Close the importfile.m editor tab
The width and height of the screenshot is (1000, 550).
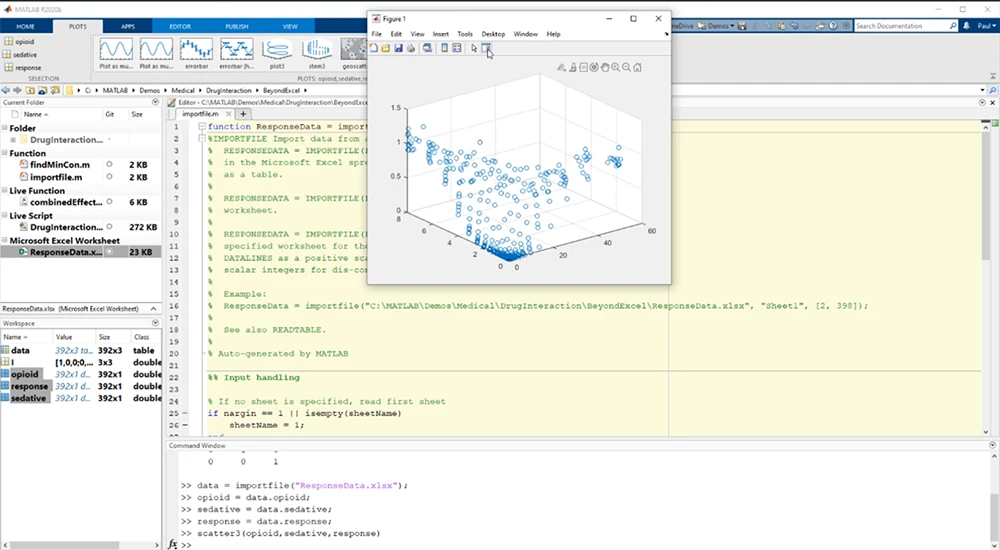tap(228, 114)
